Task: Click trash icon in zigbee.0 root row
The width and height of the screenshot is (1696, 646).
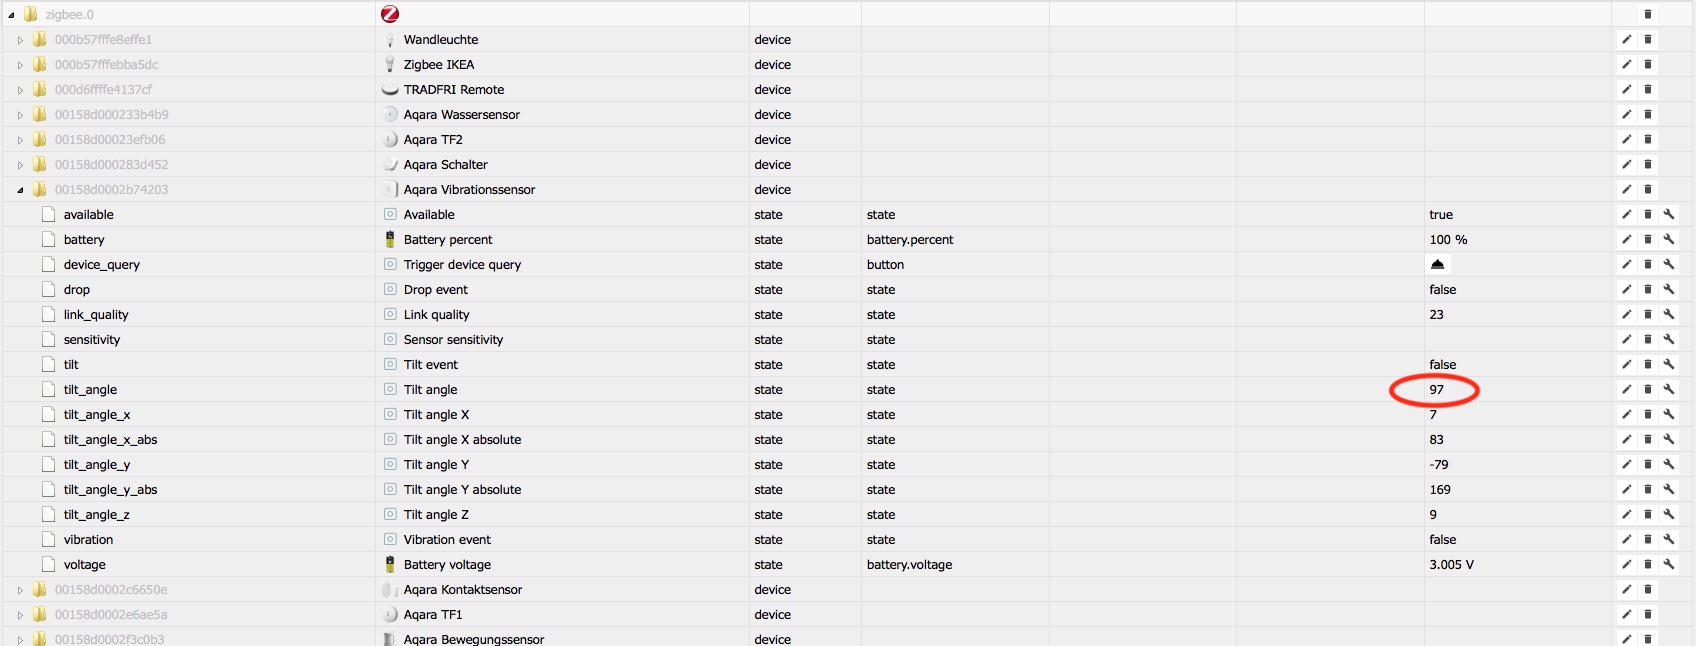Action: point(1648,15)
